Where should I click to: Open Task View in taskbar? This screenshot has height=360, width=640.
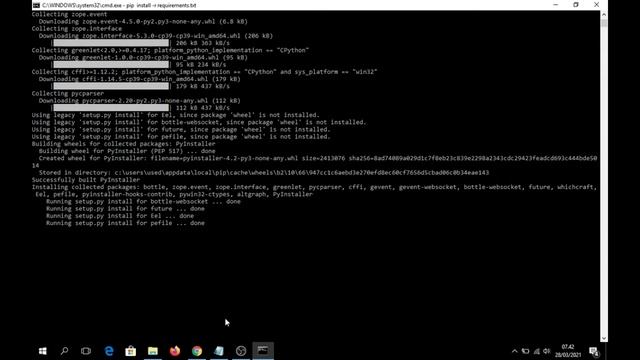pyautogui.click(x=86, y=351)
